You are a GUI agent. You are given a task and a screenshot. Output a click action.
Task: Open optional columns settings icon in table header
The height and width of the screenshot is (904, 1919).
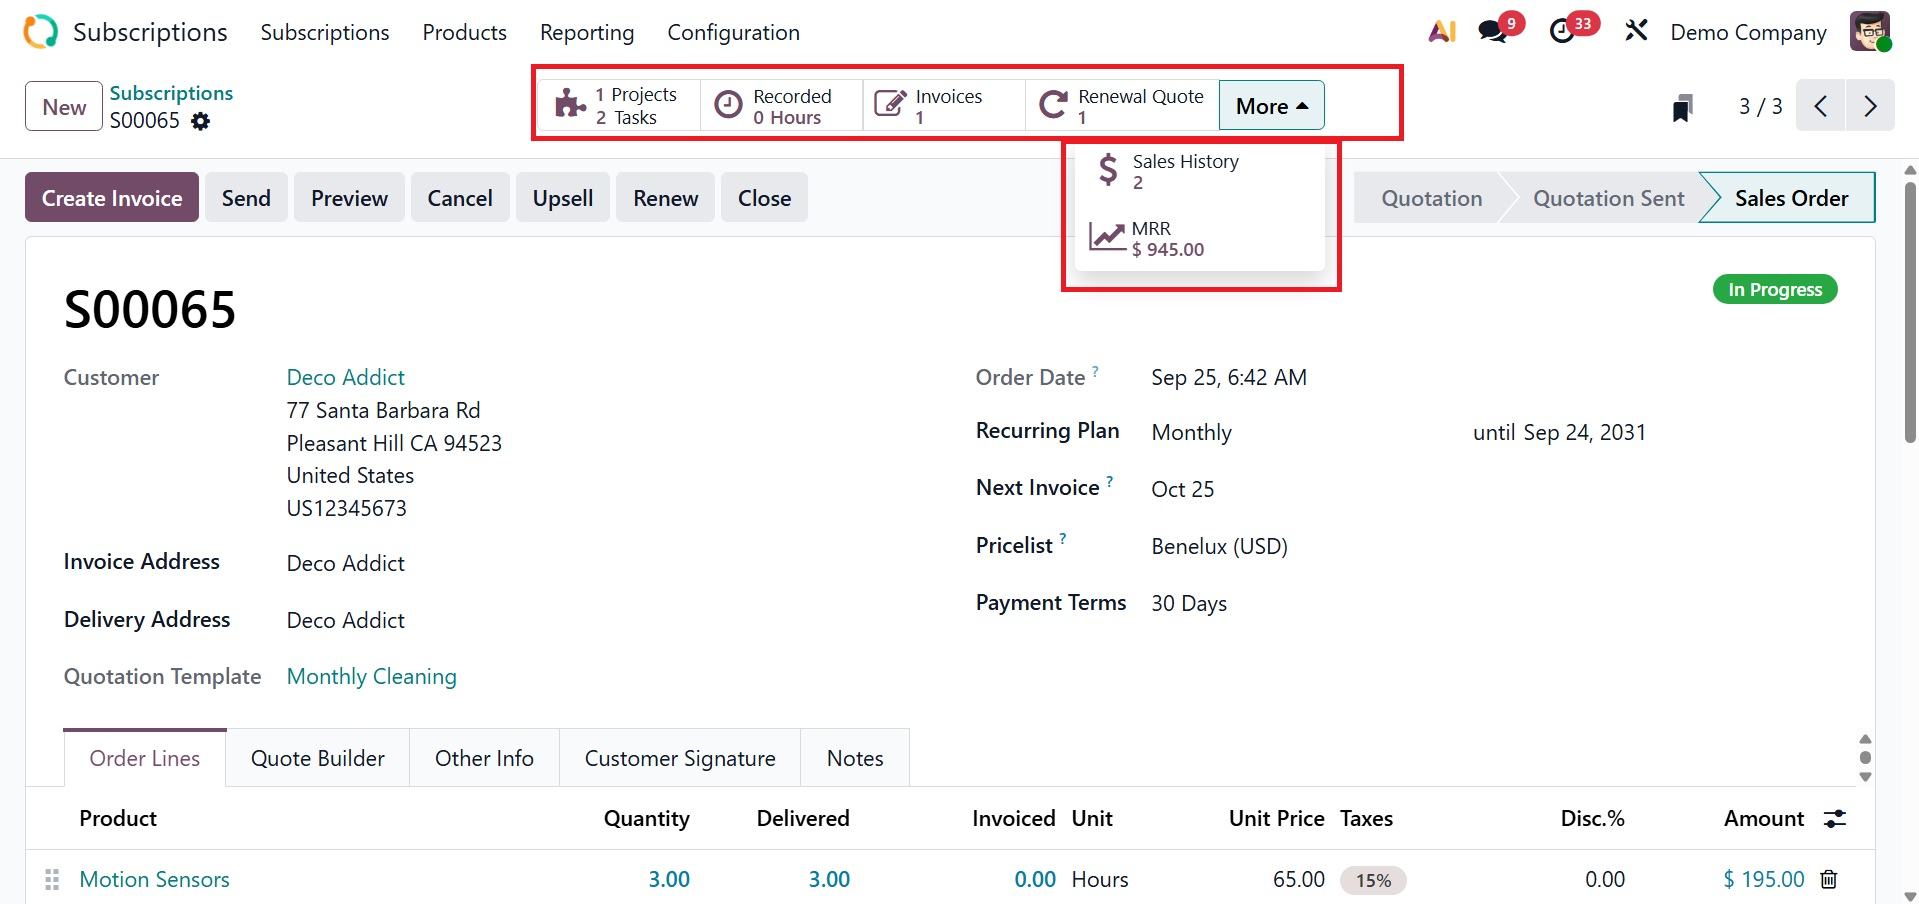[1835, 819]
